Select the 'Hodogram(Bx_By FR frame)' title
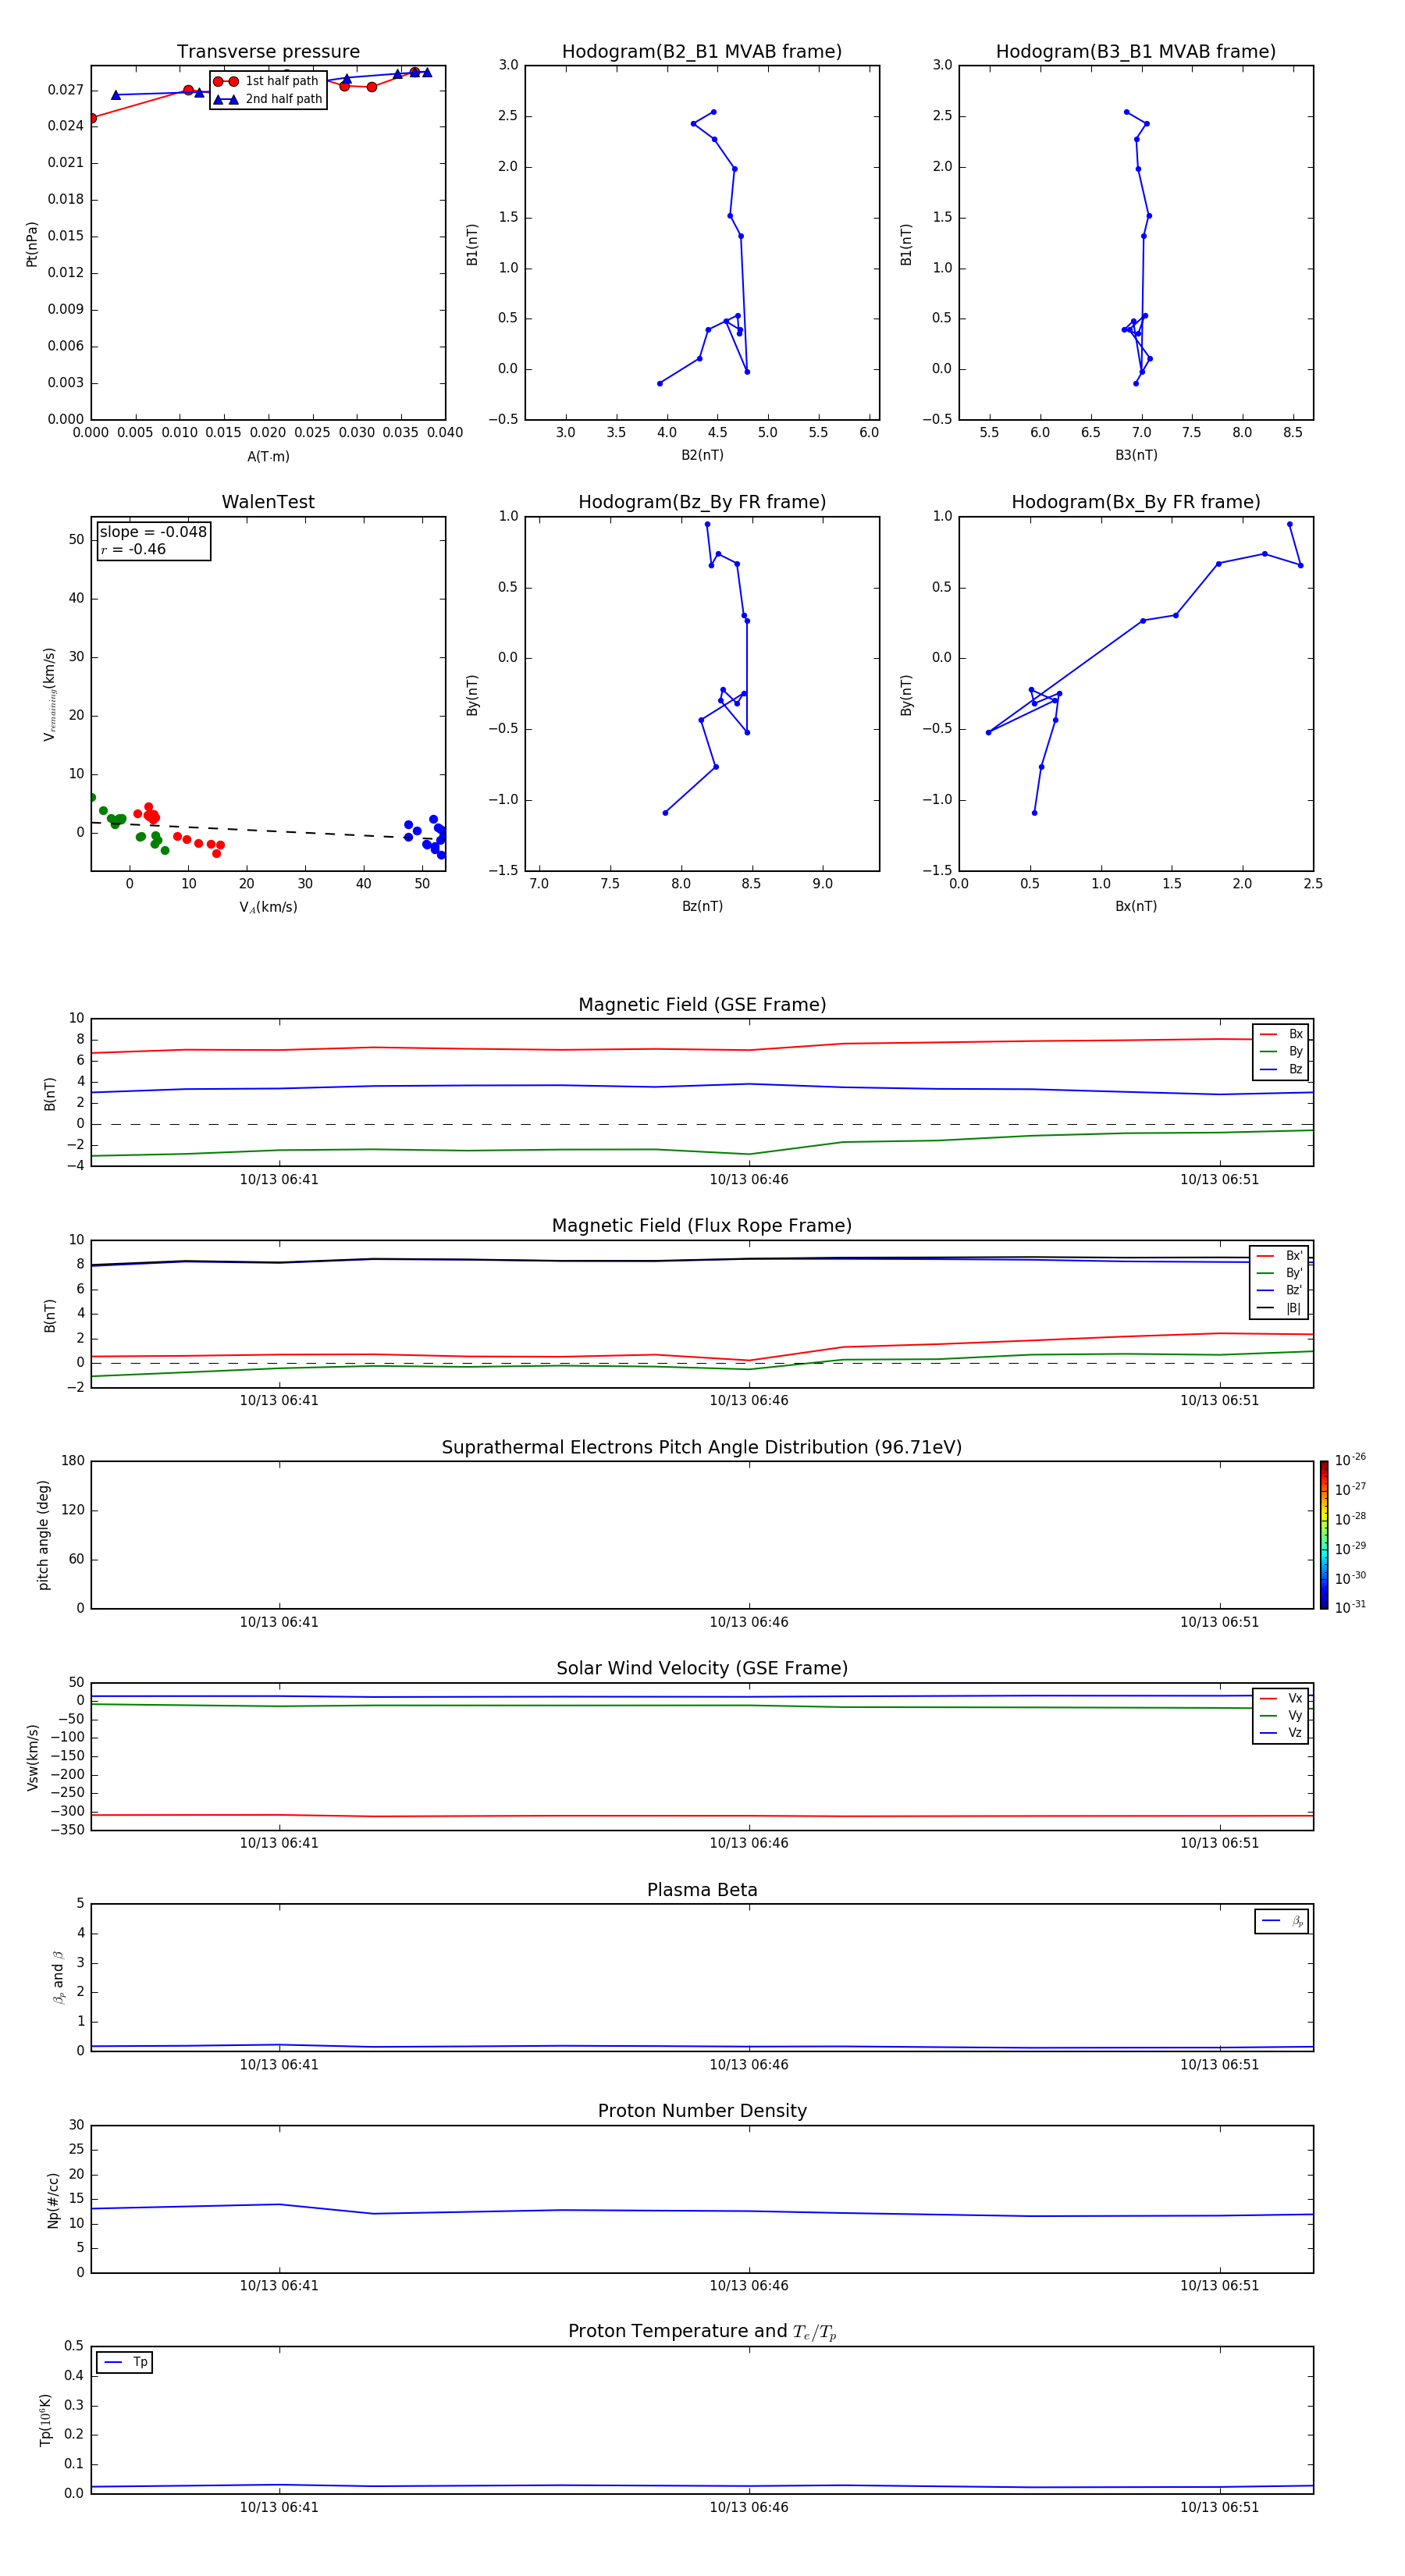 [x=1136, y=502]
